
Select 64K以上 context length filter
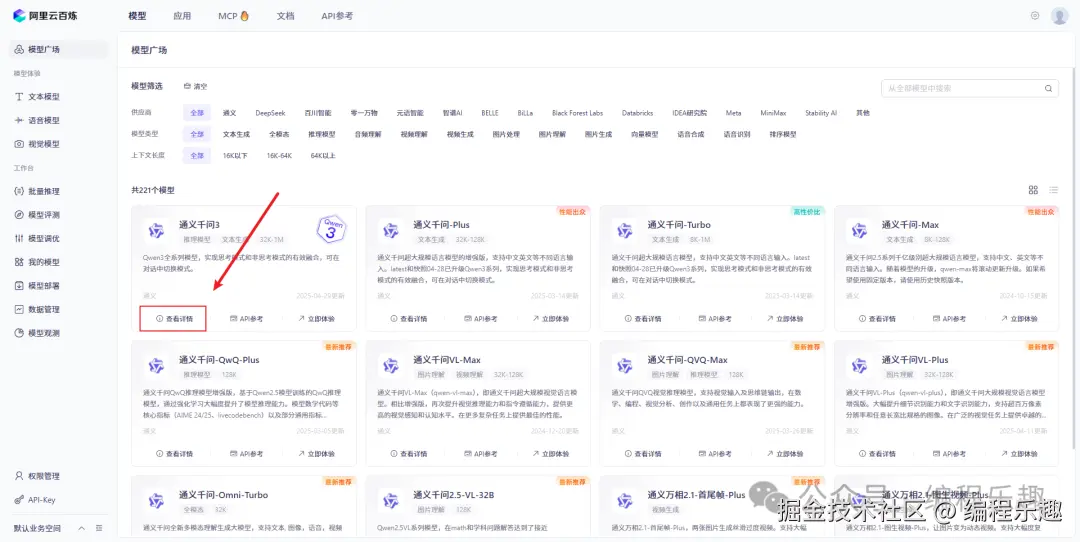[323, 156]
